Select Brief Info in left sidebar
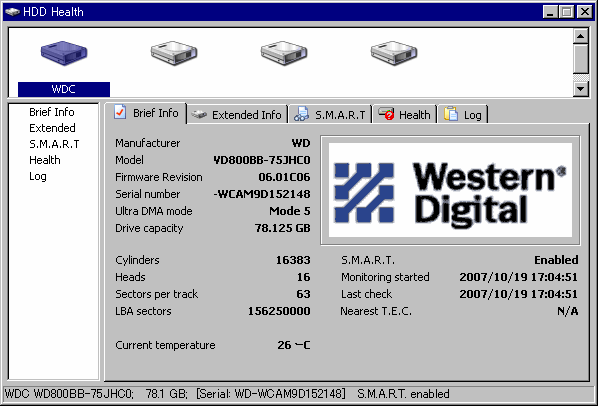 click(52, 112)
